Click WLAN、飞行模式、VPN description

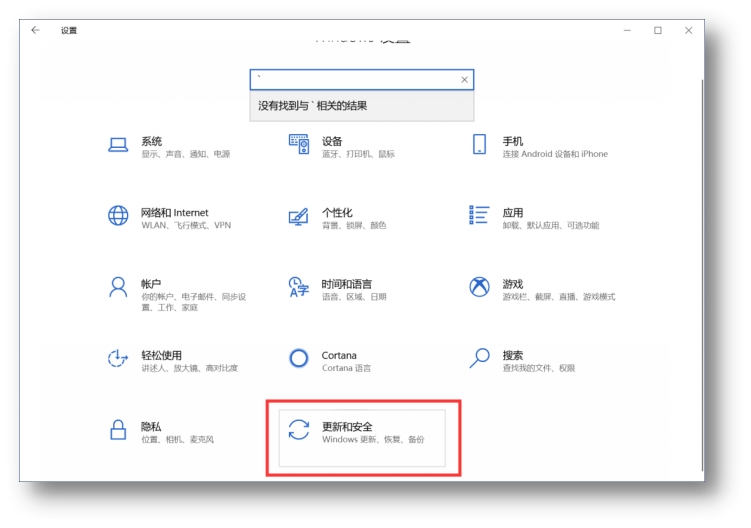click(186, 225)
